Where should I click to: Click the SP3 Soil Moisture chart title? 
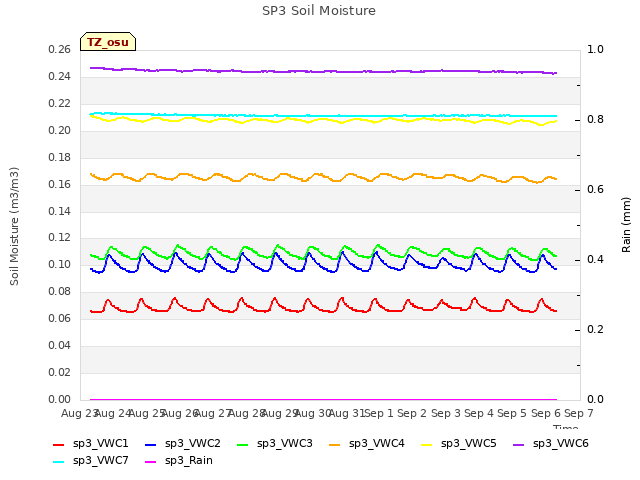tap(319, 11)
